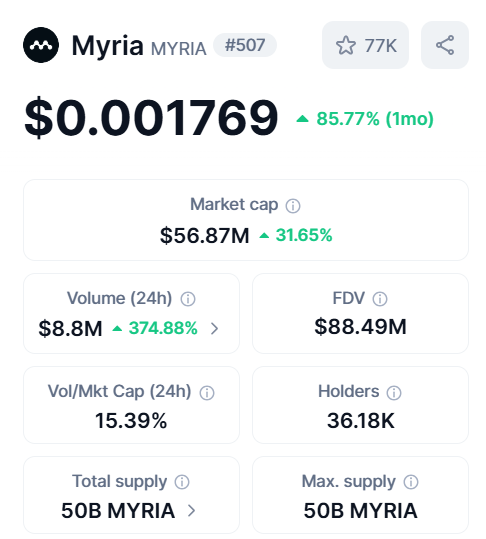Click the $0.001769 price value
Screen dimensions: 486x539
(151, 118)
